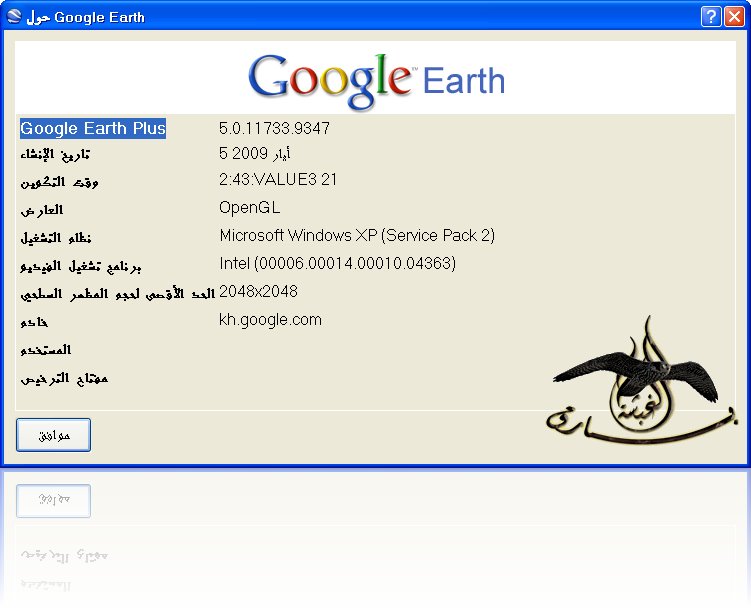Click the dialog title bar text

[x=85, y=17]
